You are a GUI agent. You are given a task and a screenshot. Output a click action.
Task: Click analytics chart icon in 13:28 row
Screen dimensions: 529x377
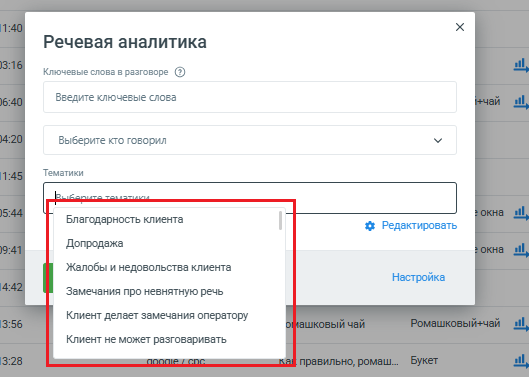click(x=521, y=361)
